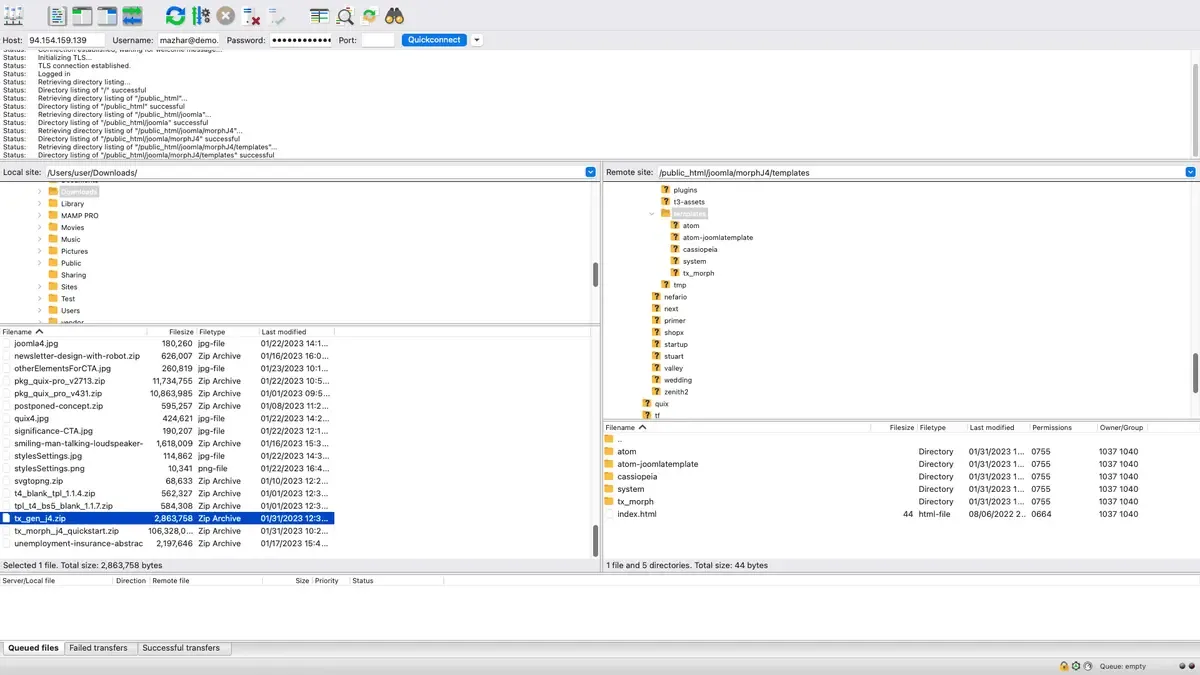The height and width of the screenshot is (675, 1200).
Task: Toggle directory comparison with magnifier icon
Action: 345,16
